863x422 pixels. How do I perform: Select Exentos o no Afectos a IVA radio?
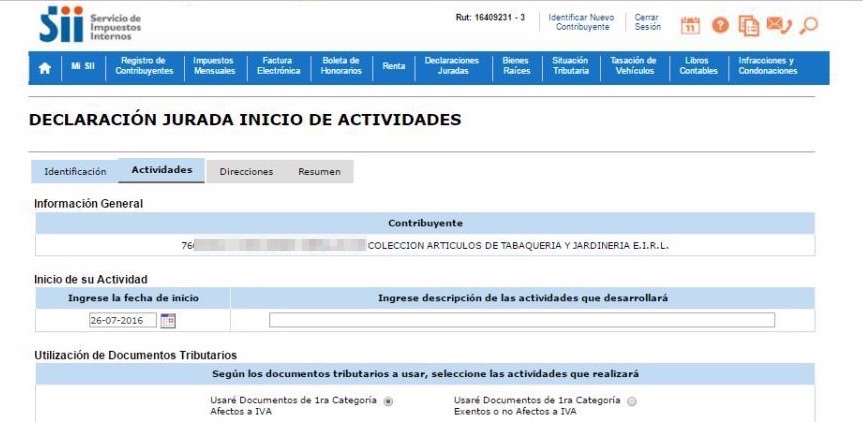632,402
